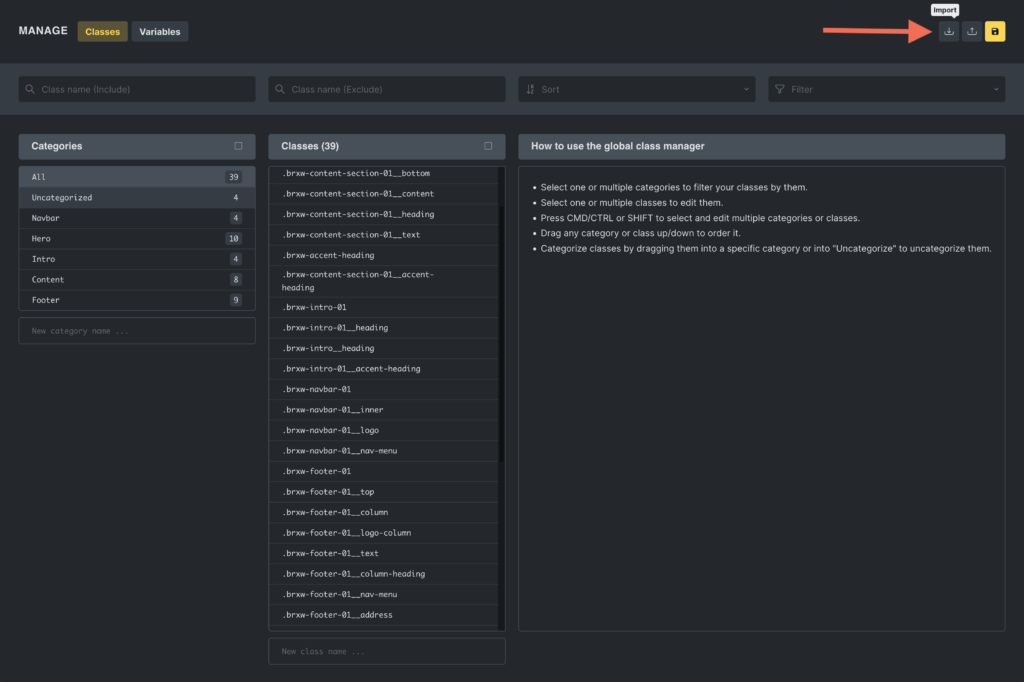Click the Import icon button
The image size is (1024, 682).
948,32
